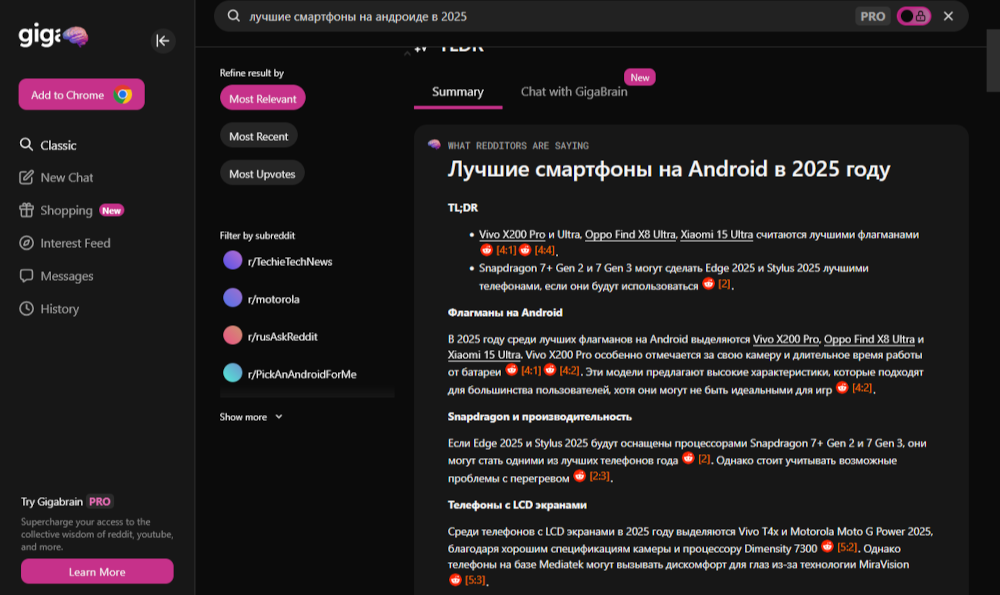Click the PRO badge in search bar
This screenshot has height=595, width=1000.
tap(872, 17)
